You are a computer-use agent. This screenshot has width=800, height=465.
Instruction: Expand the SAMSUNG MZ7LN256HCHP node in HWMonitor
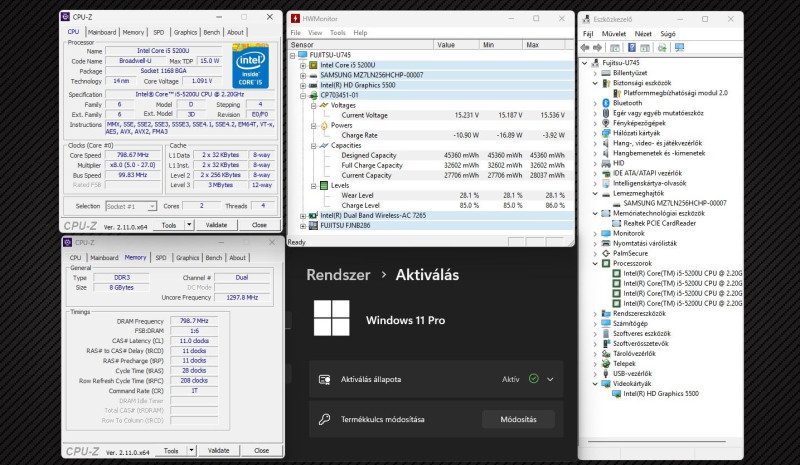pos(303,75)
